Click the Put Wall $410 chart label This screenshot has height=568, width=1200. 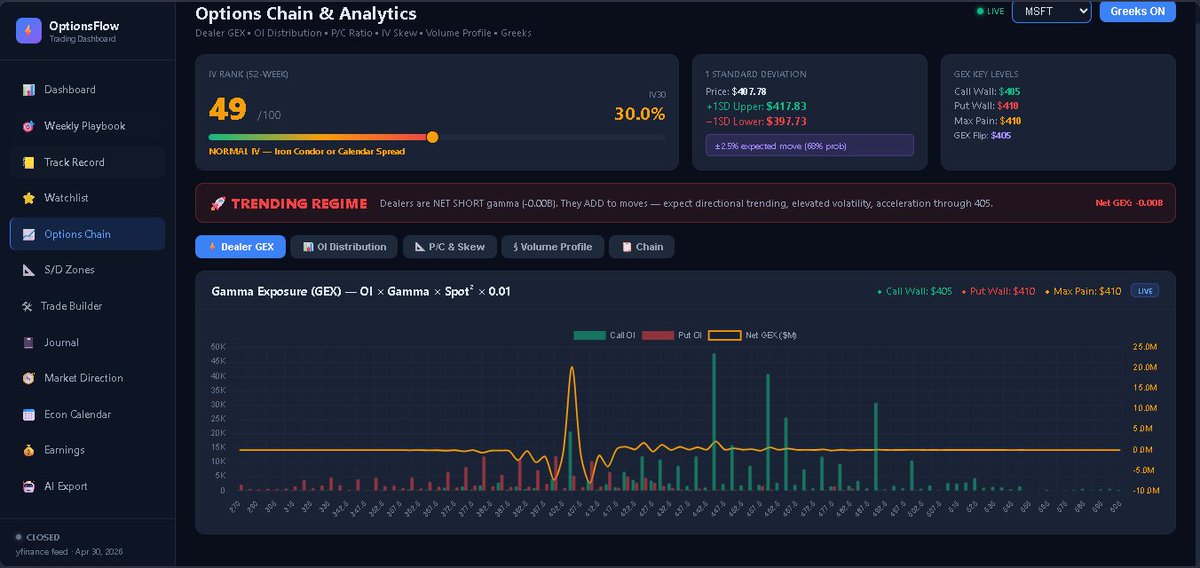tap(997, 292)
